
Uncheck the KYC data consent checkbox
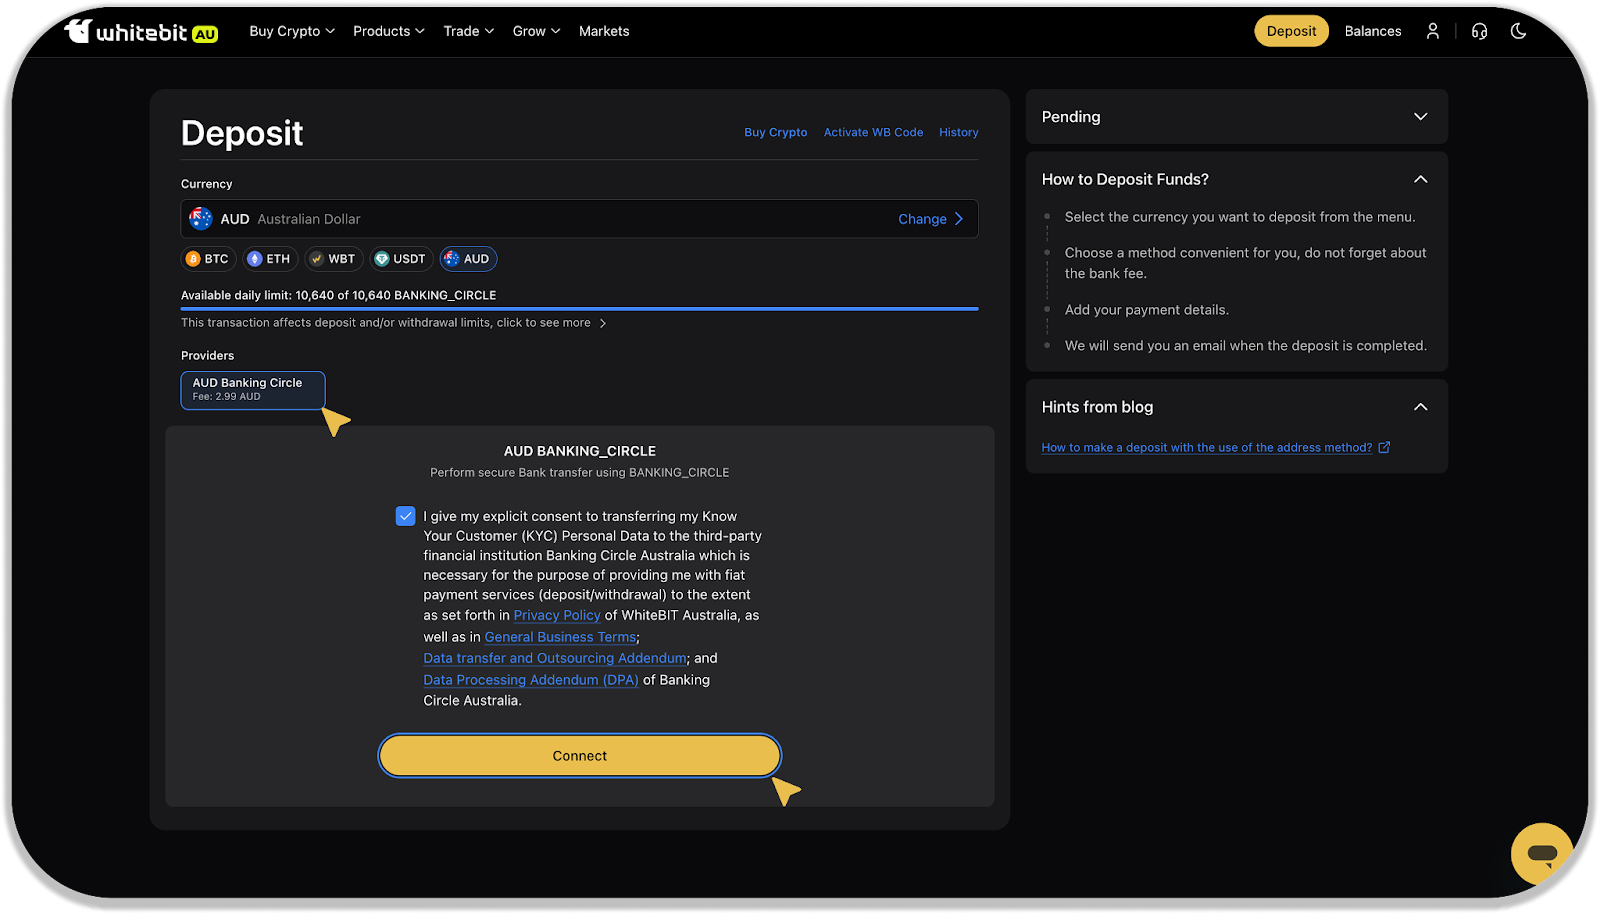coord(405,516)
